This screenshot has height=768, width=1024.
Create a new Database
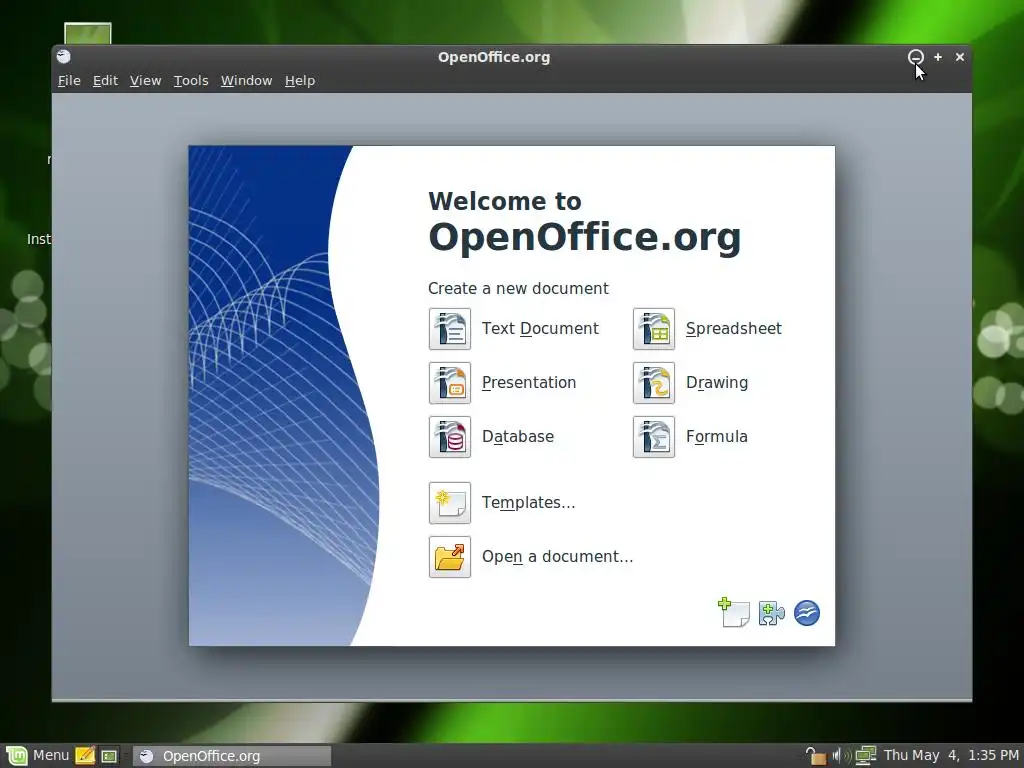pyautogui.click(x=449, y=437)
